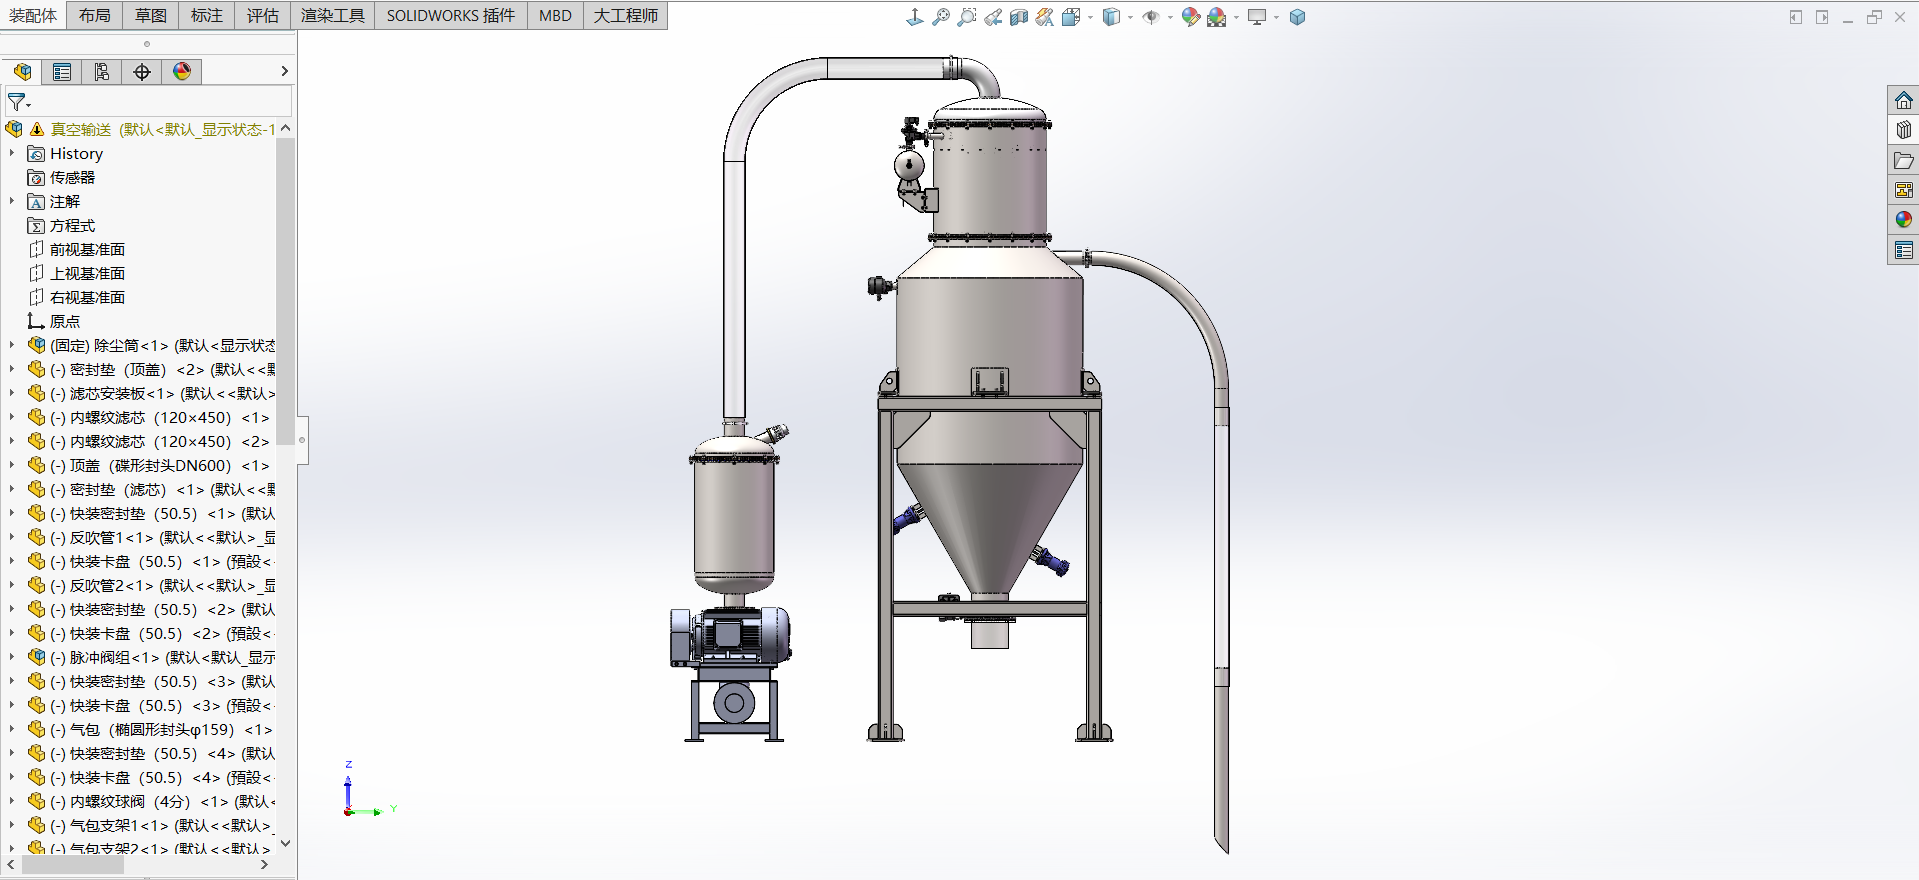The width and height of the screenshot is (1919, 880).
Task: Click the split-view left panel window icon
Action: 1796,17
